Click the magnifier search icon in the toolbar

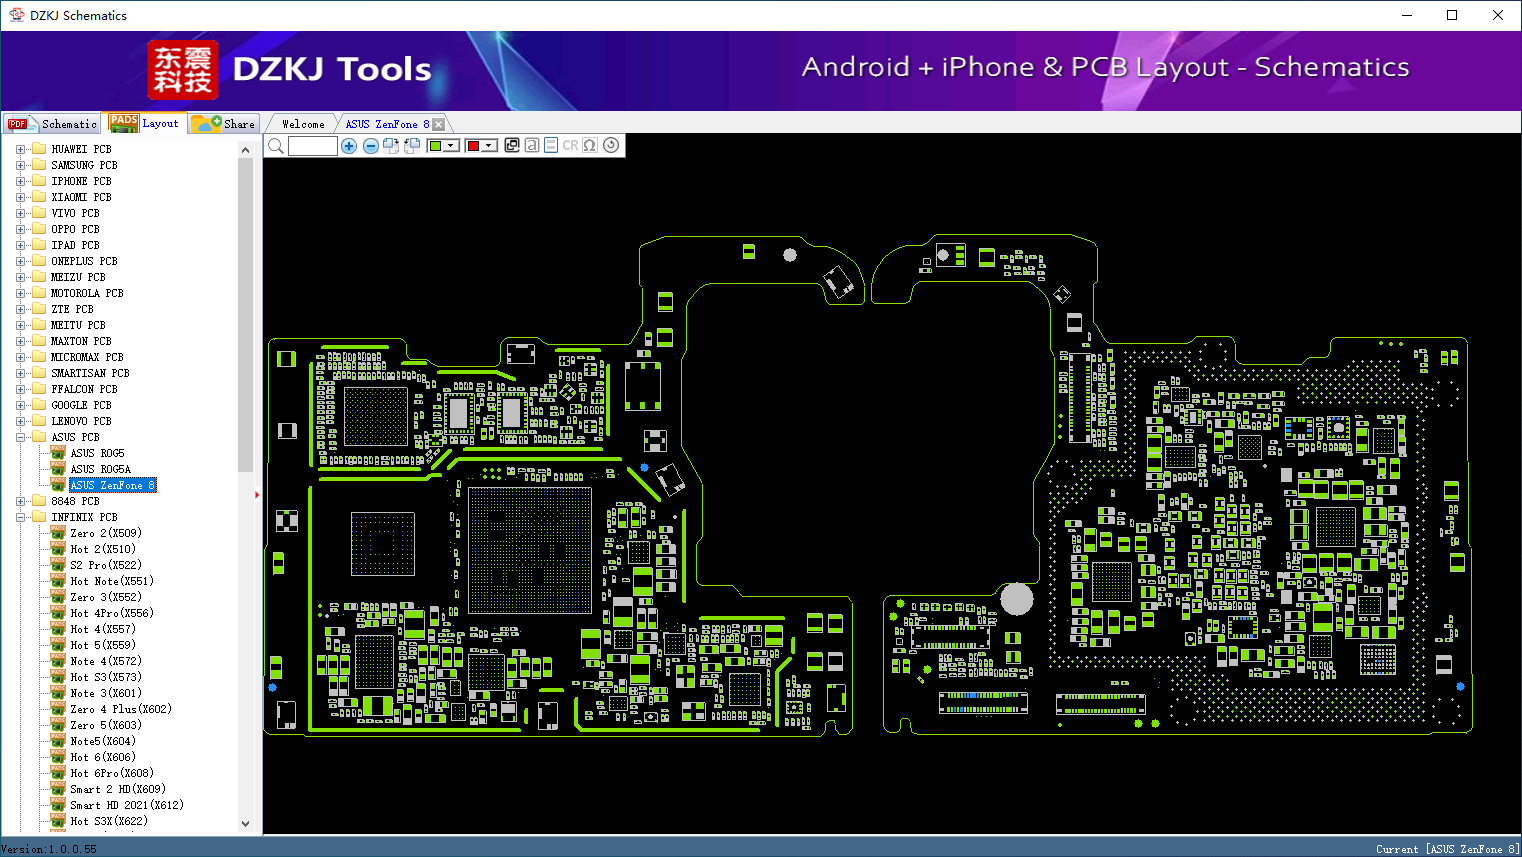point(276,146)
